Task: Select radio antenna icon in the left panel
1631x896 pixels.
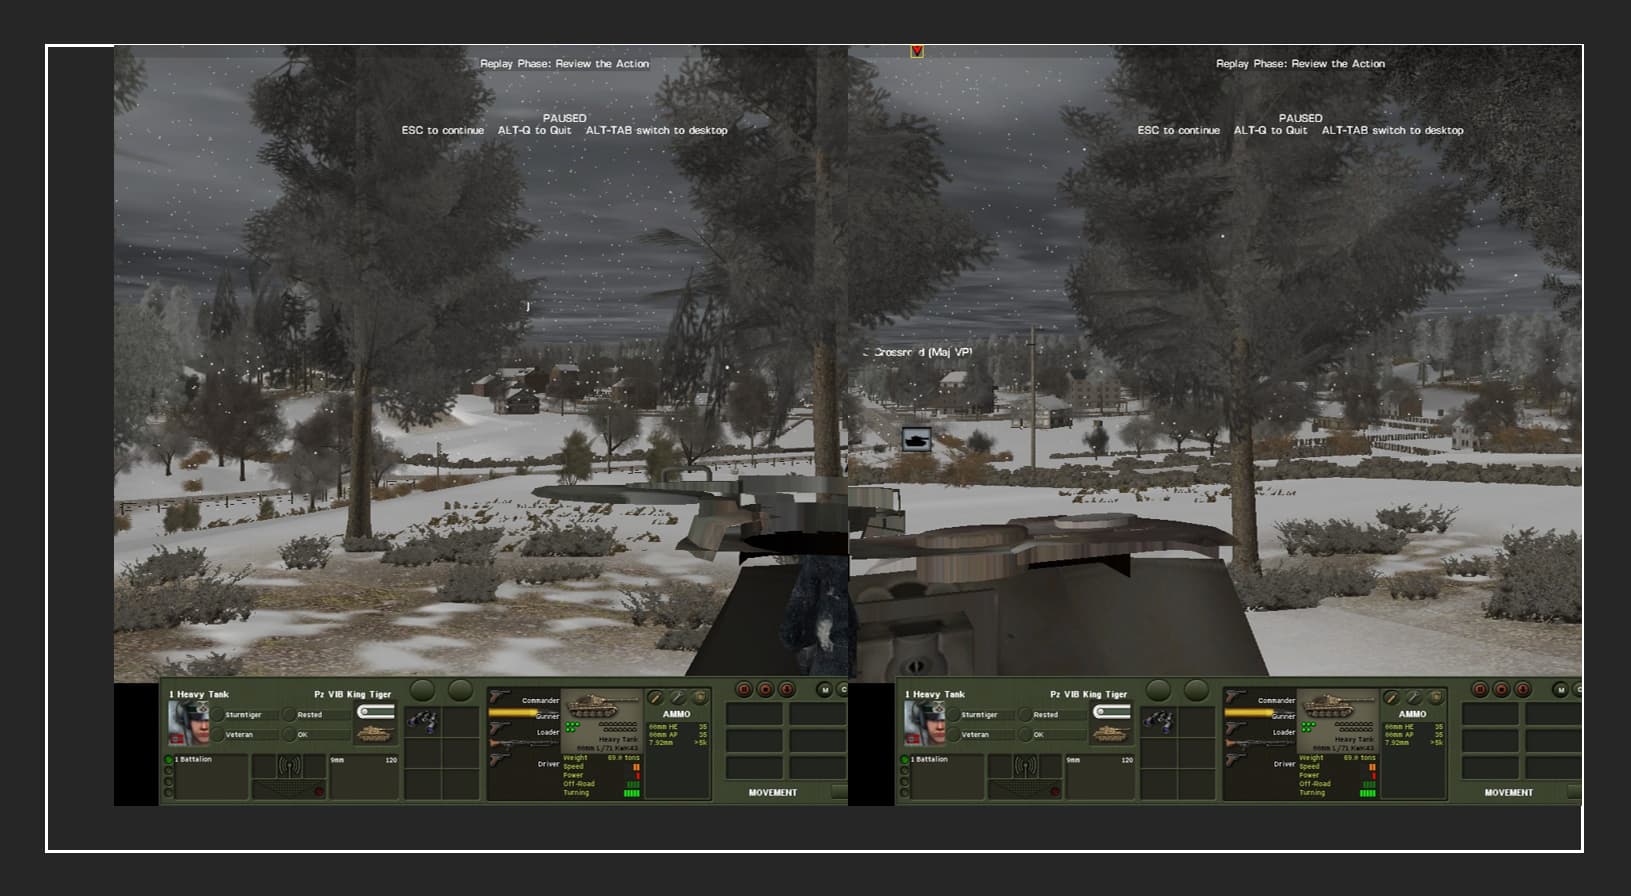Action: [x=290, y=768]
